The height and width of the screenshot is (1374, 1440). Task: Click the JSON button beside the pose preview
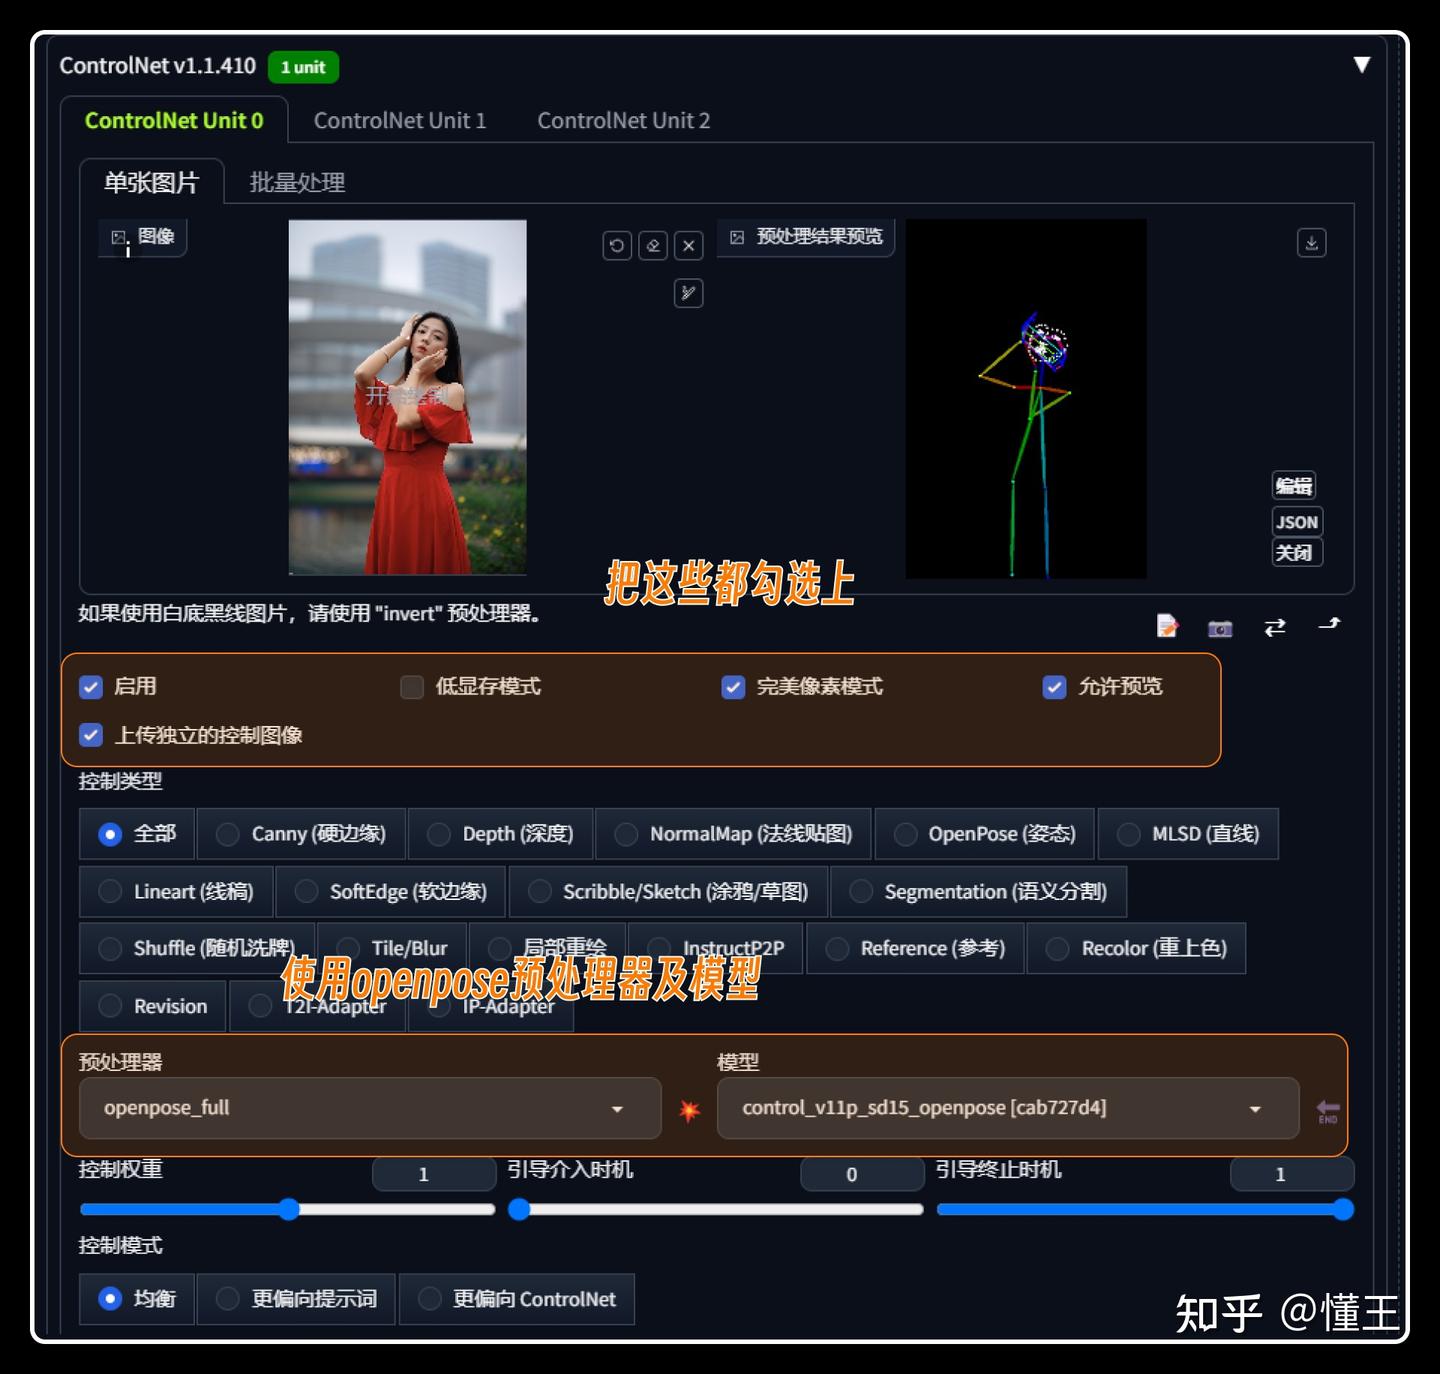1296,521
